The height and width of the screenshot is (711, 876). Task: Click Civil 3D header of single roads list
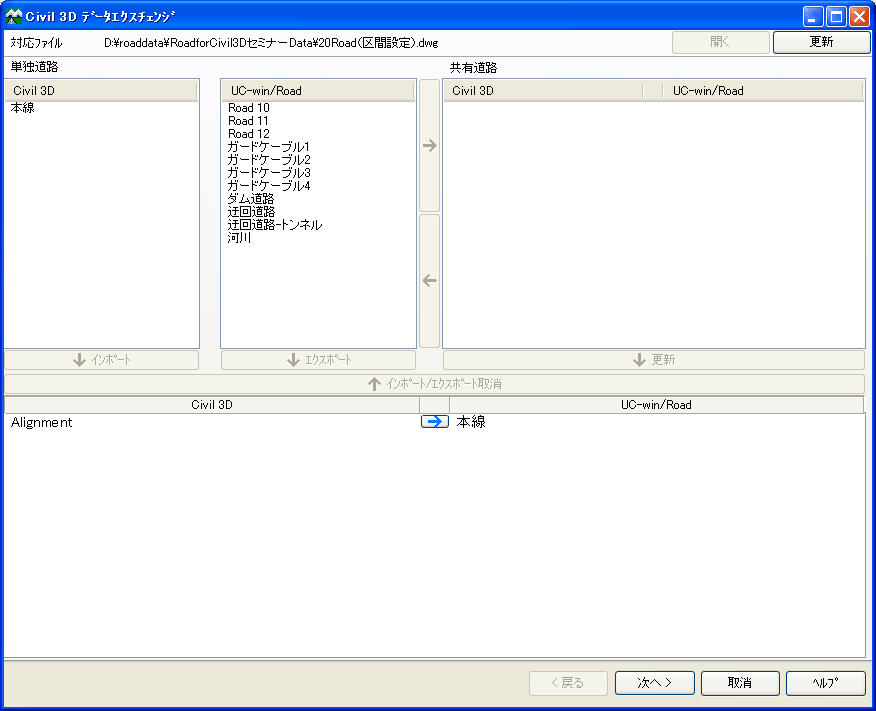[101, 90]
